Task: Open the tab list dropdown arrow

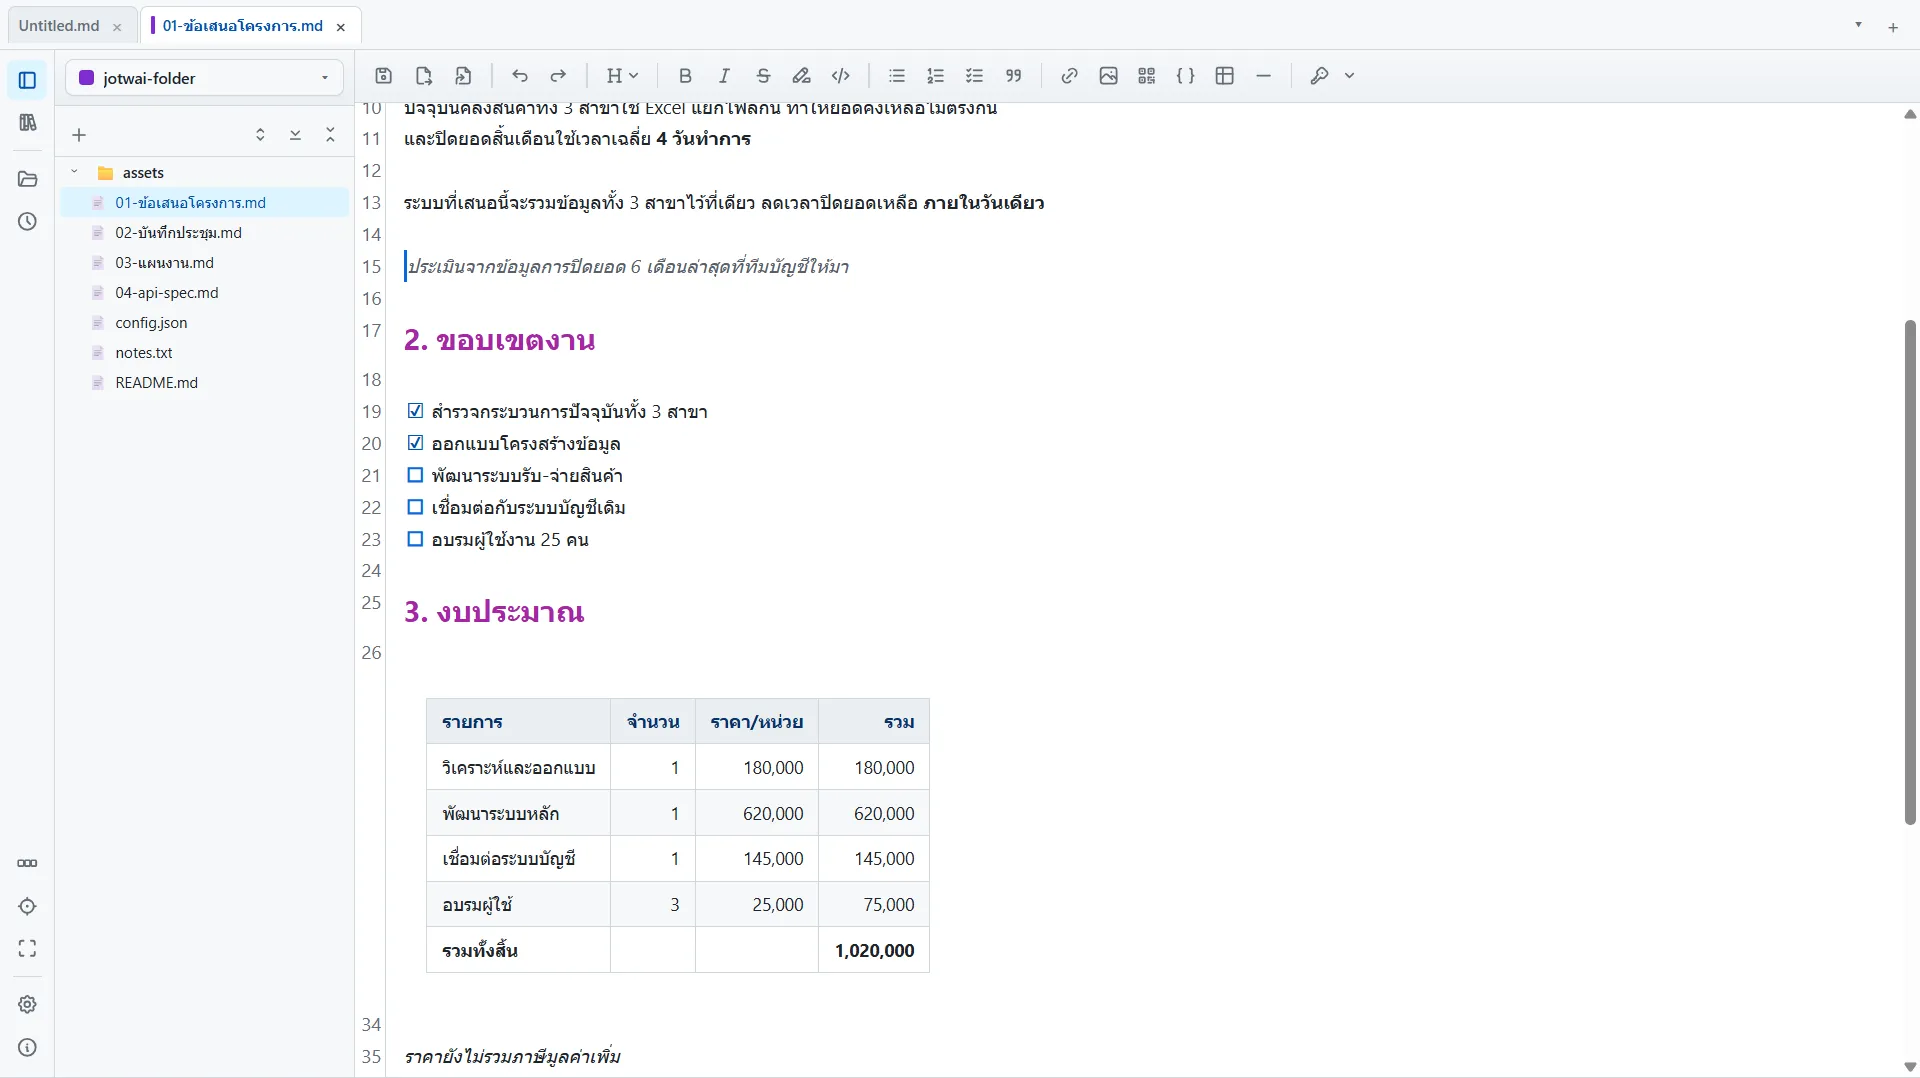Action: tap(1859, 25)
